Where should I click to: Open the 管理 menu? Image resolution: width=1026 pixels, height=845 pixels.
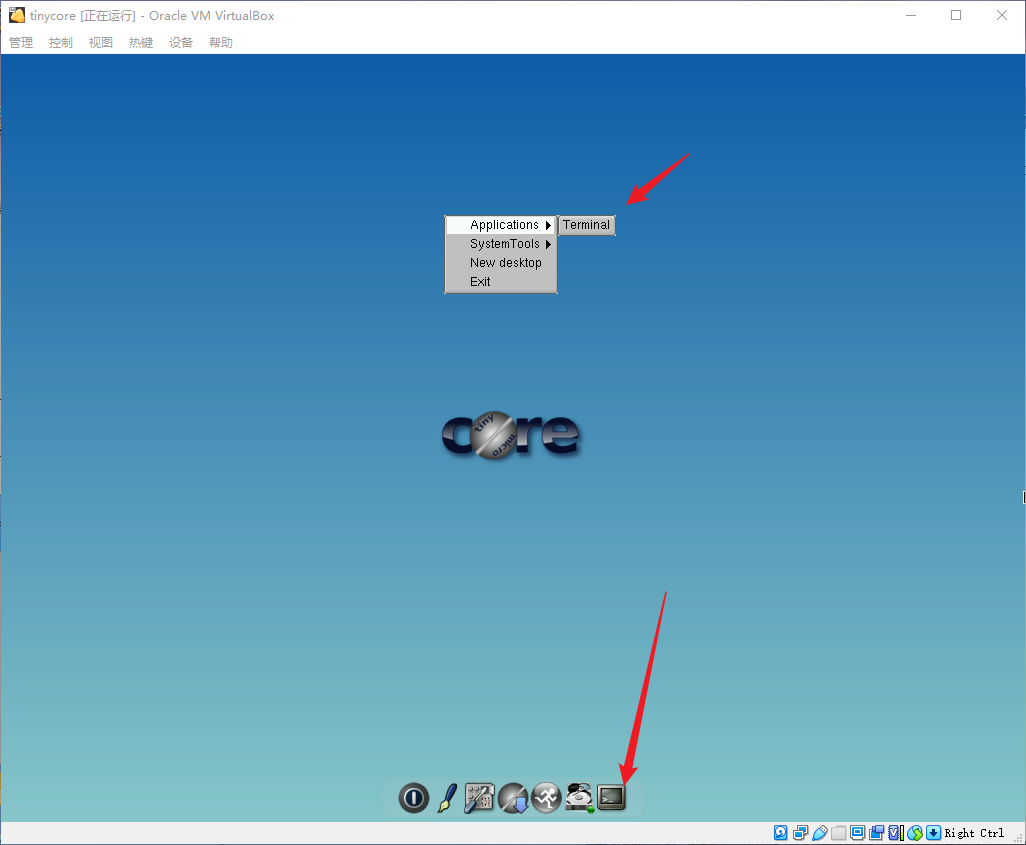click(21, 43)
